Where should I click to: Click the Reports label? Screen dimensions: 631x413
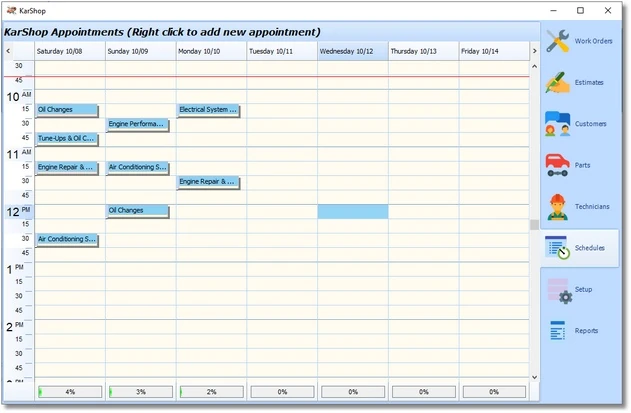[586, 331]
